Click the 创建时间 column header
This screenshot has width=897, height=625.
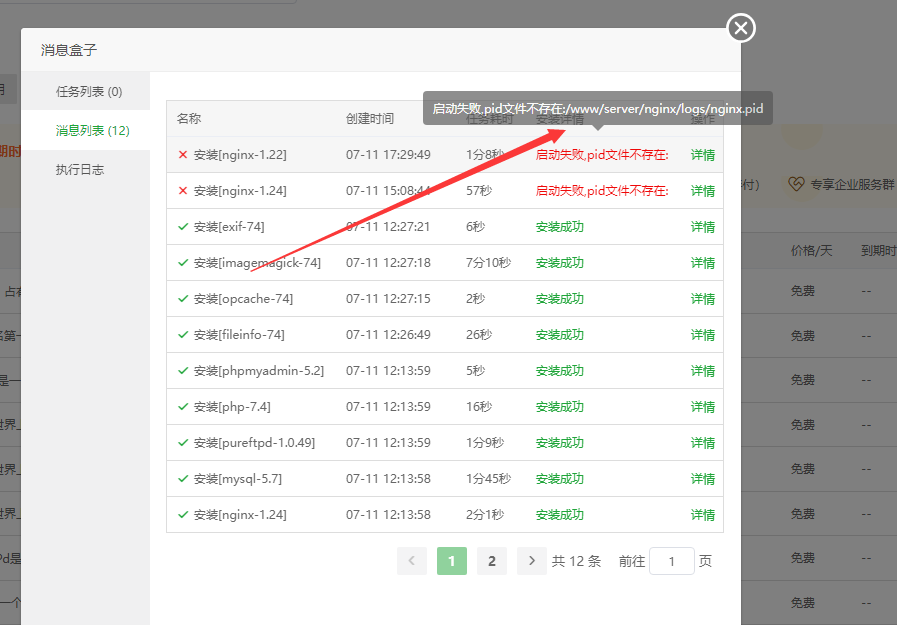coord(370,118)
